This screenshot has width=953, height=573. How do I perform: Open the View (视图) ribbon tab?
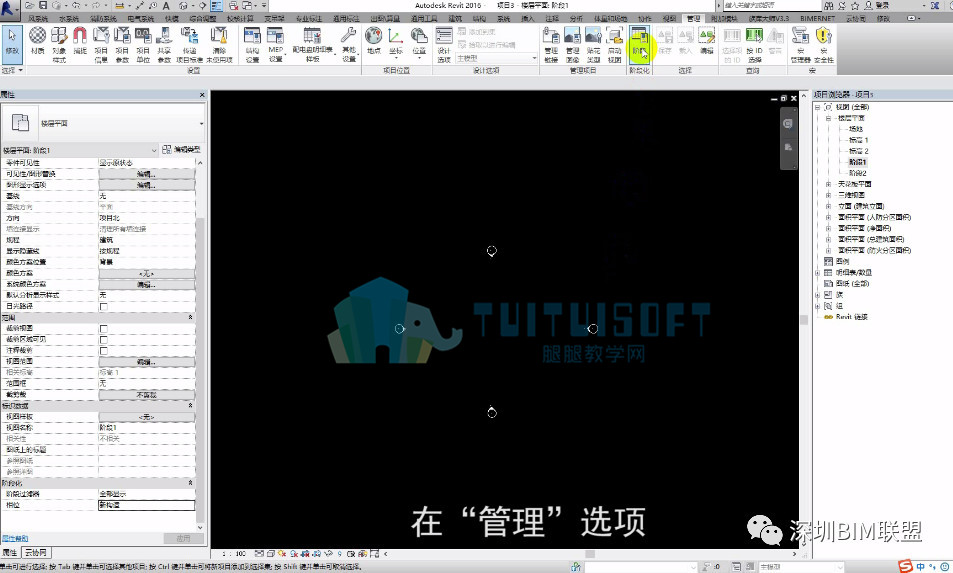pyautogui.click(x=669, y=19)
